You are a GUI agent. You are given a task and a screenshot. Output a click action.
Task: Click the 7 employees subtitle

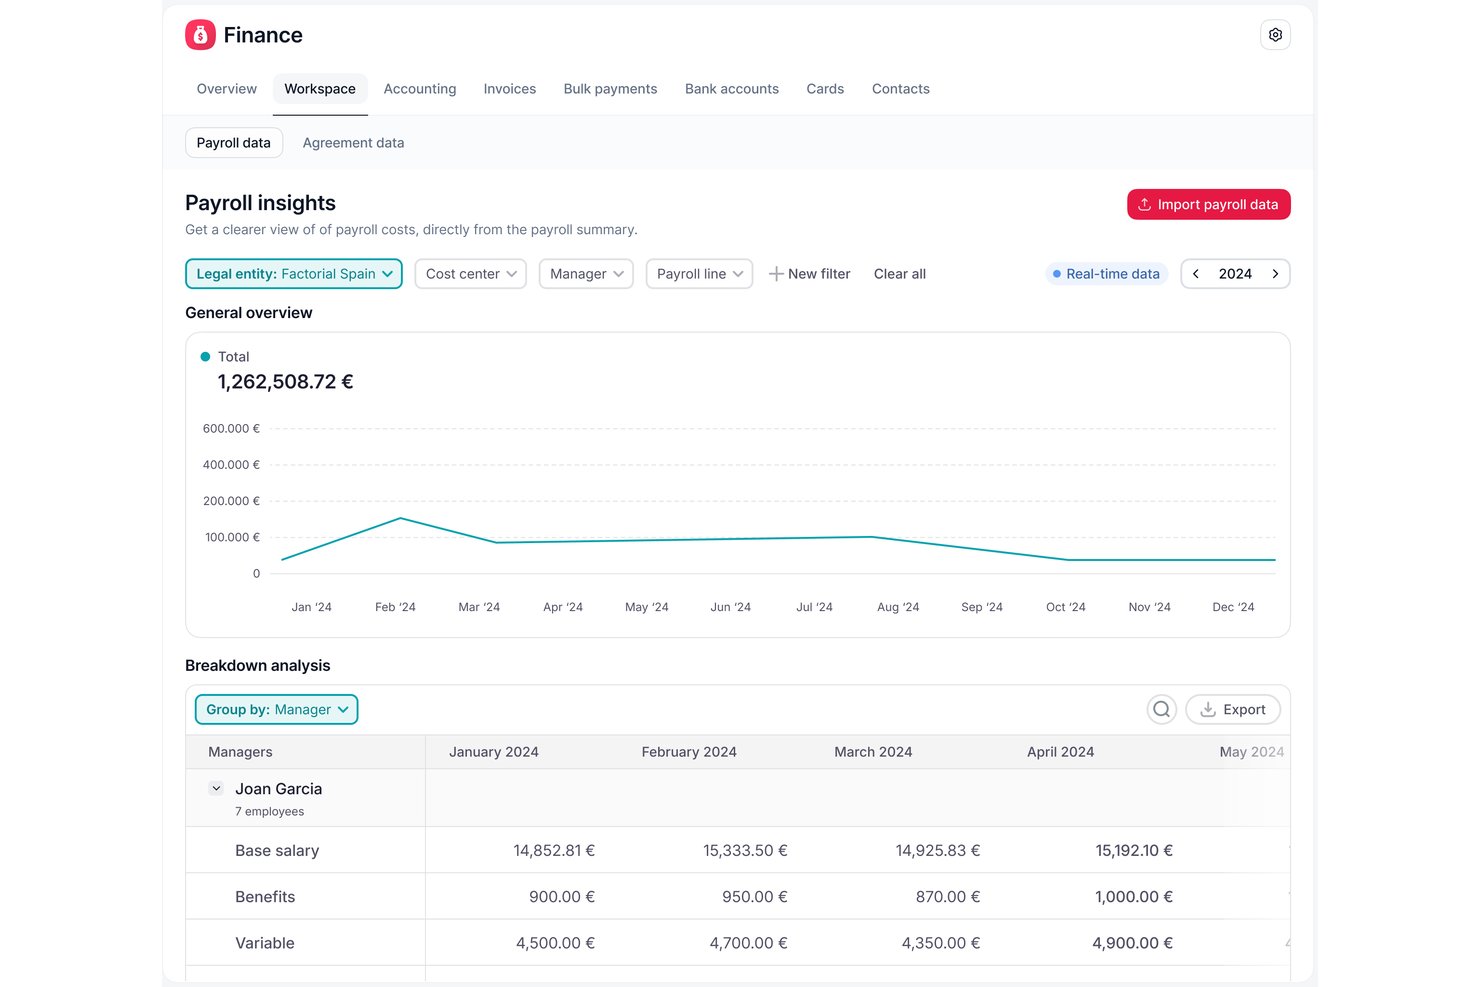click(x=269, y=812)
